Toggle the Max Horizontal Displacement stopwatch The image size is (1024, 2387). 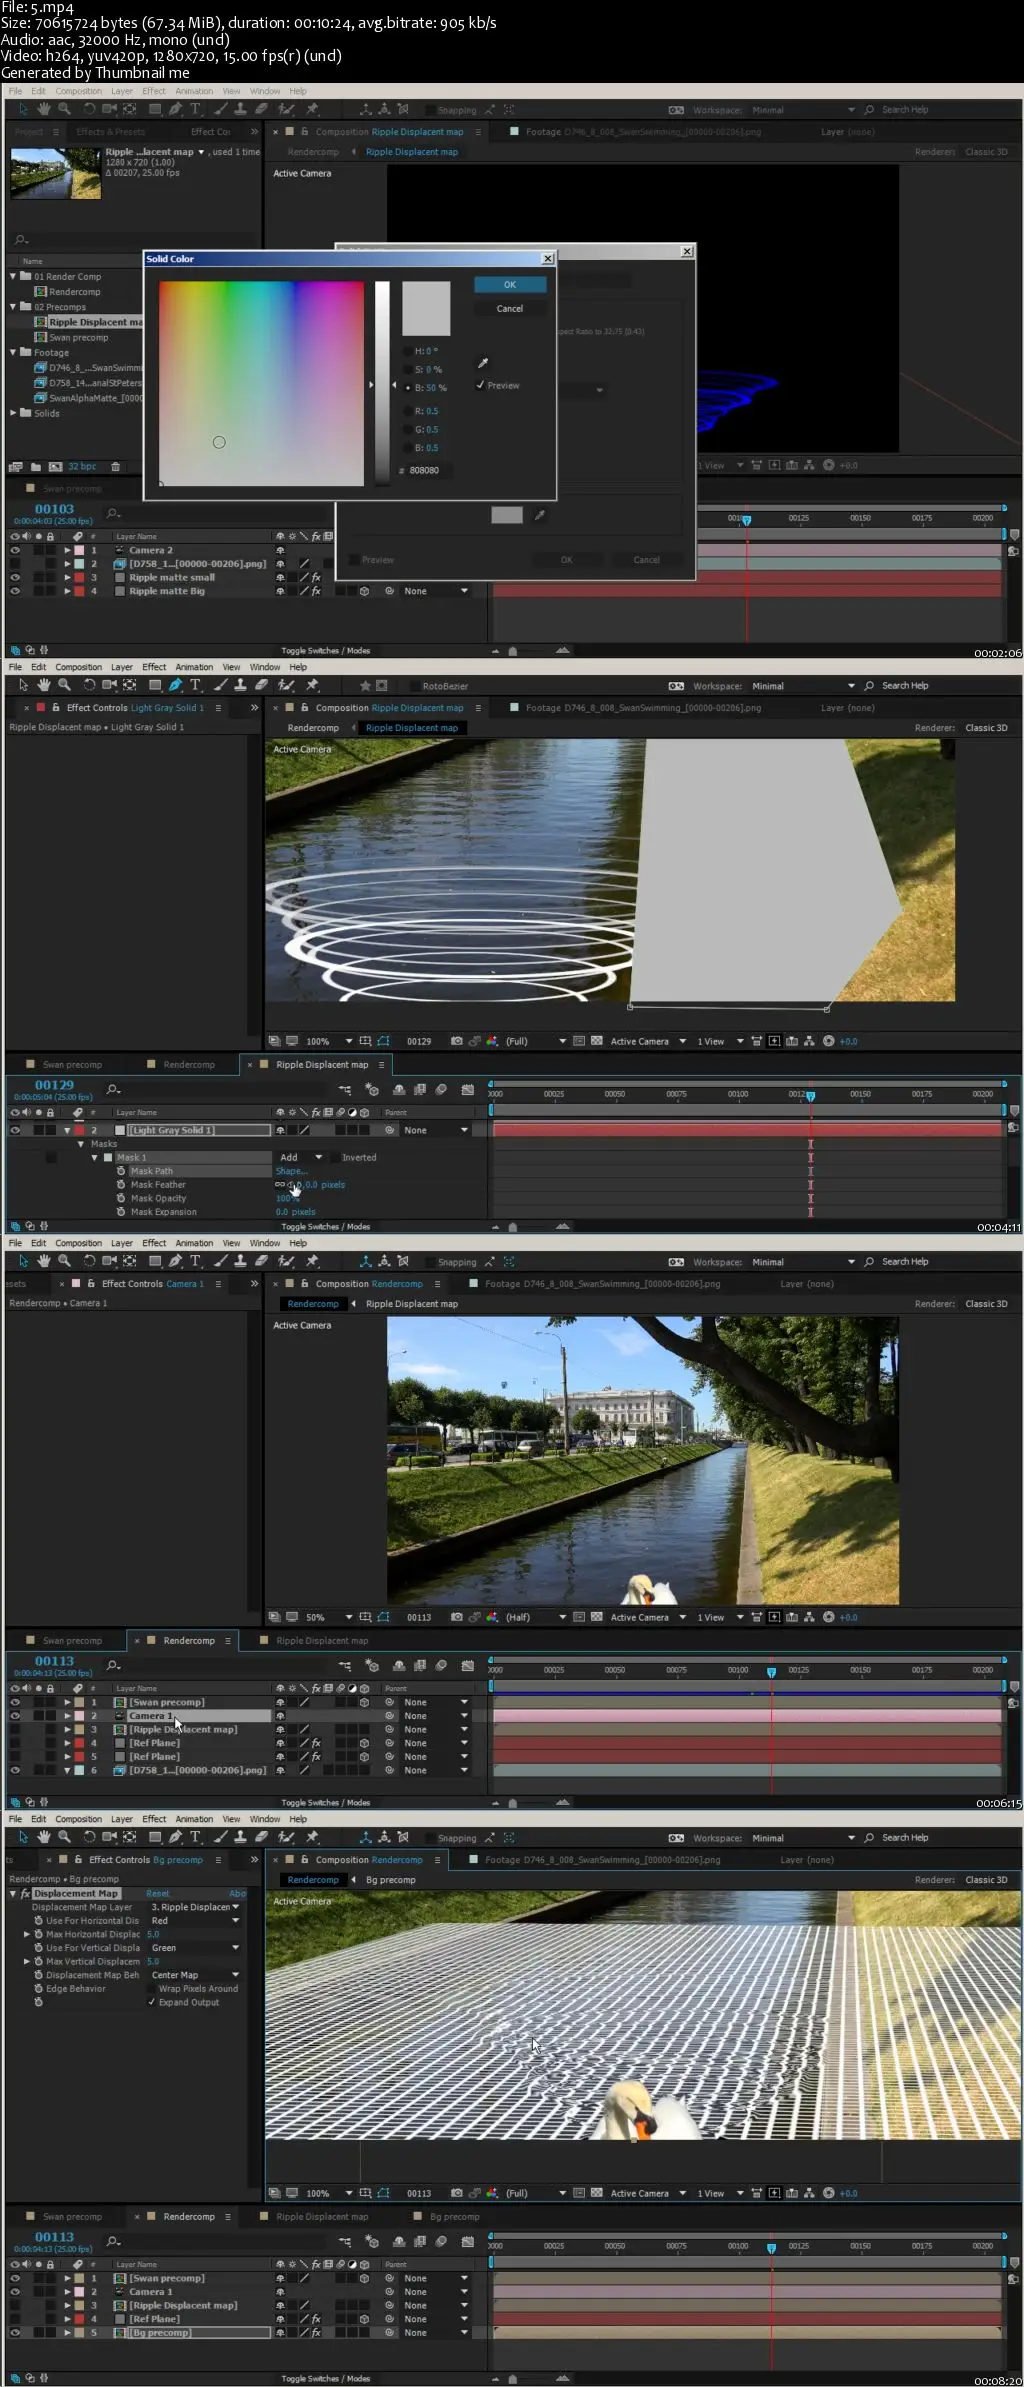click(x=38, y=1934)
